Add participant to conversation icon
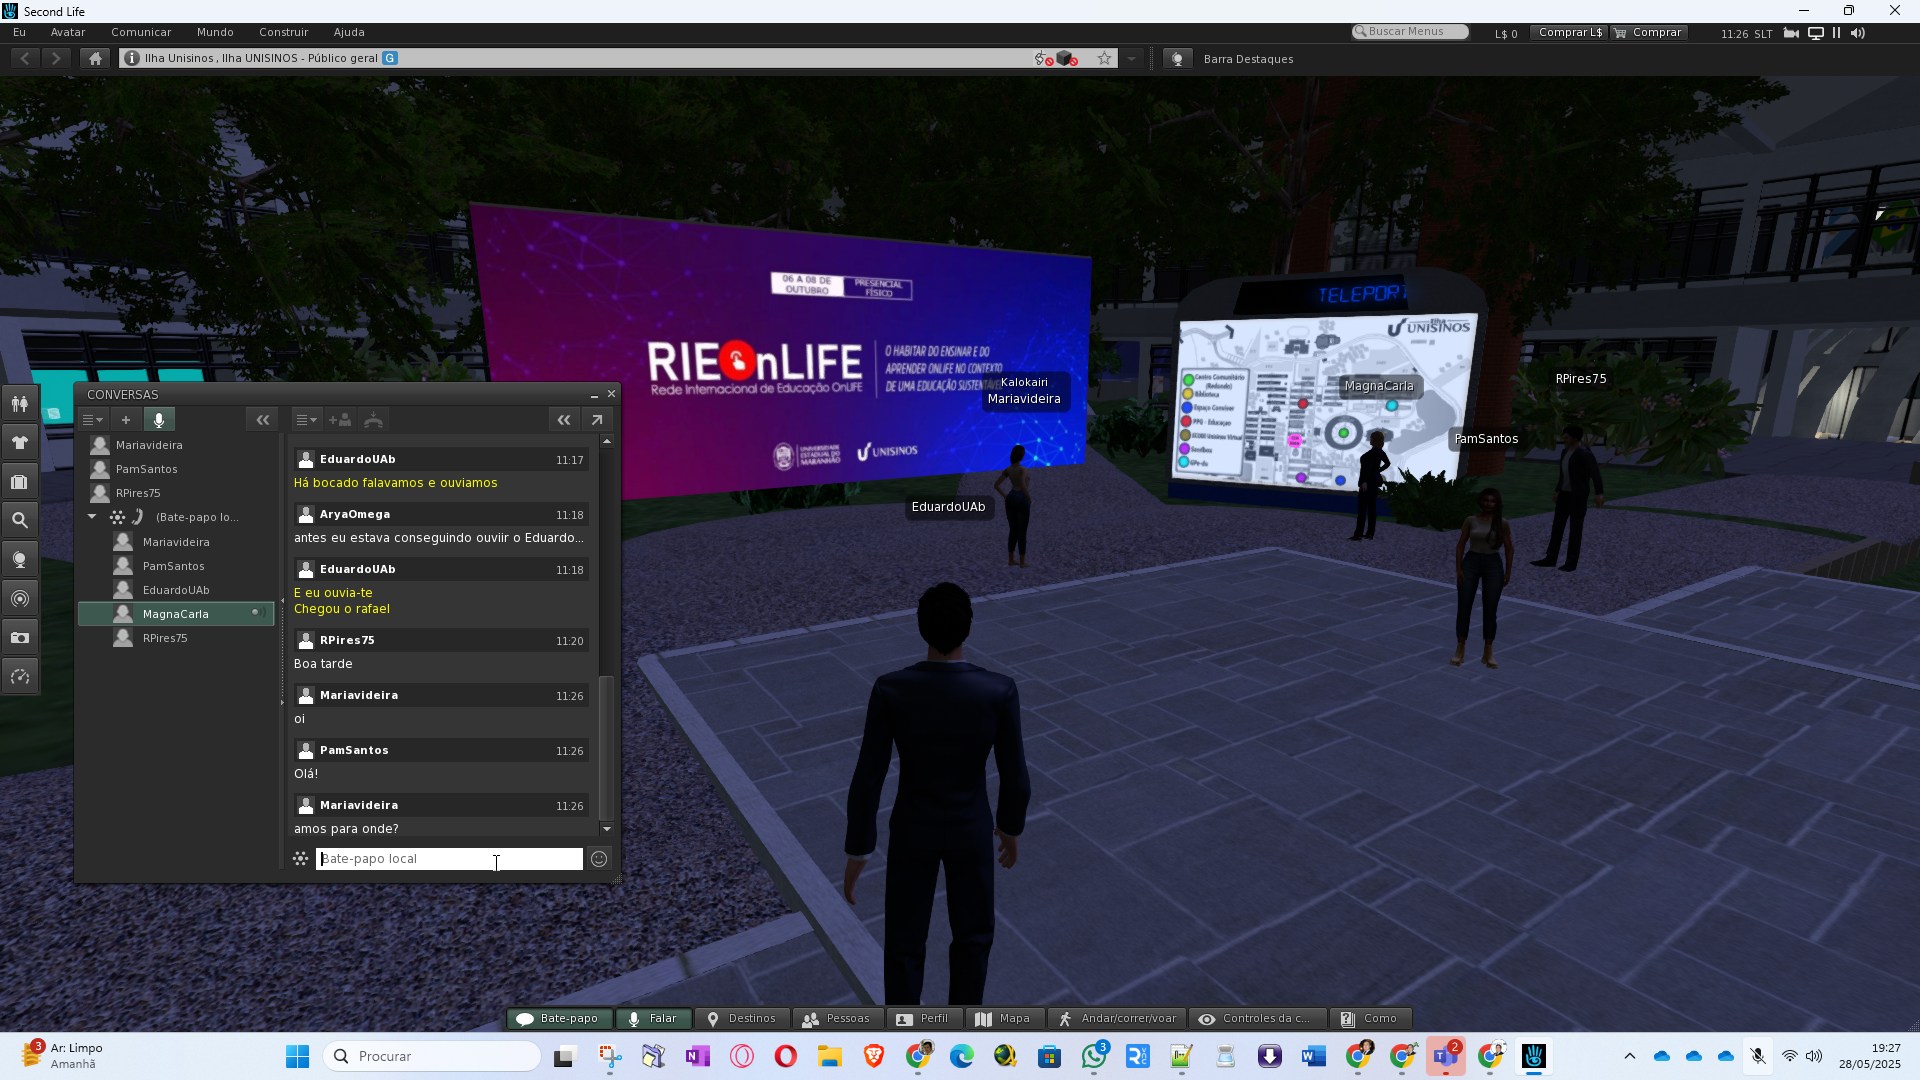 coord(340,420)
